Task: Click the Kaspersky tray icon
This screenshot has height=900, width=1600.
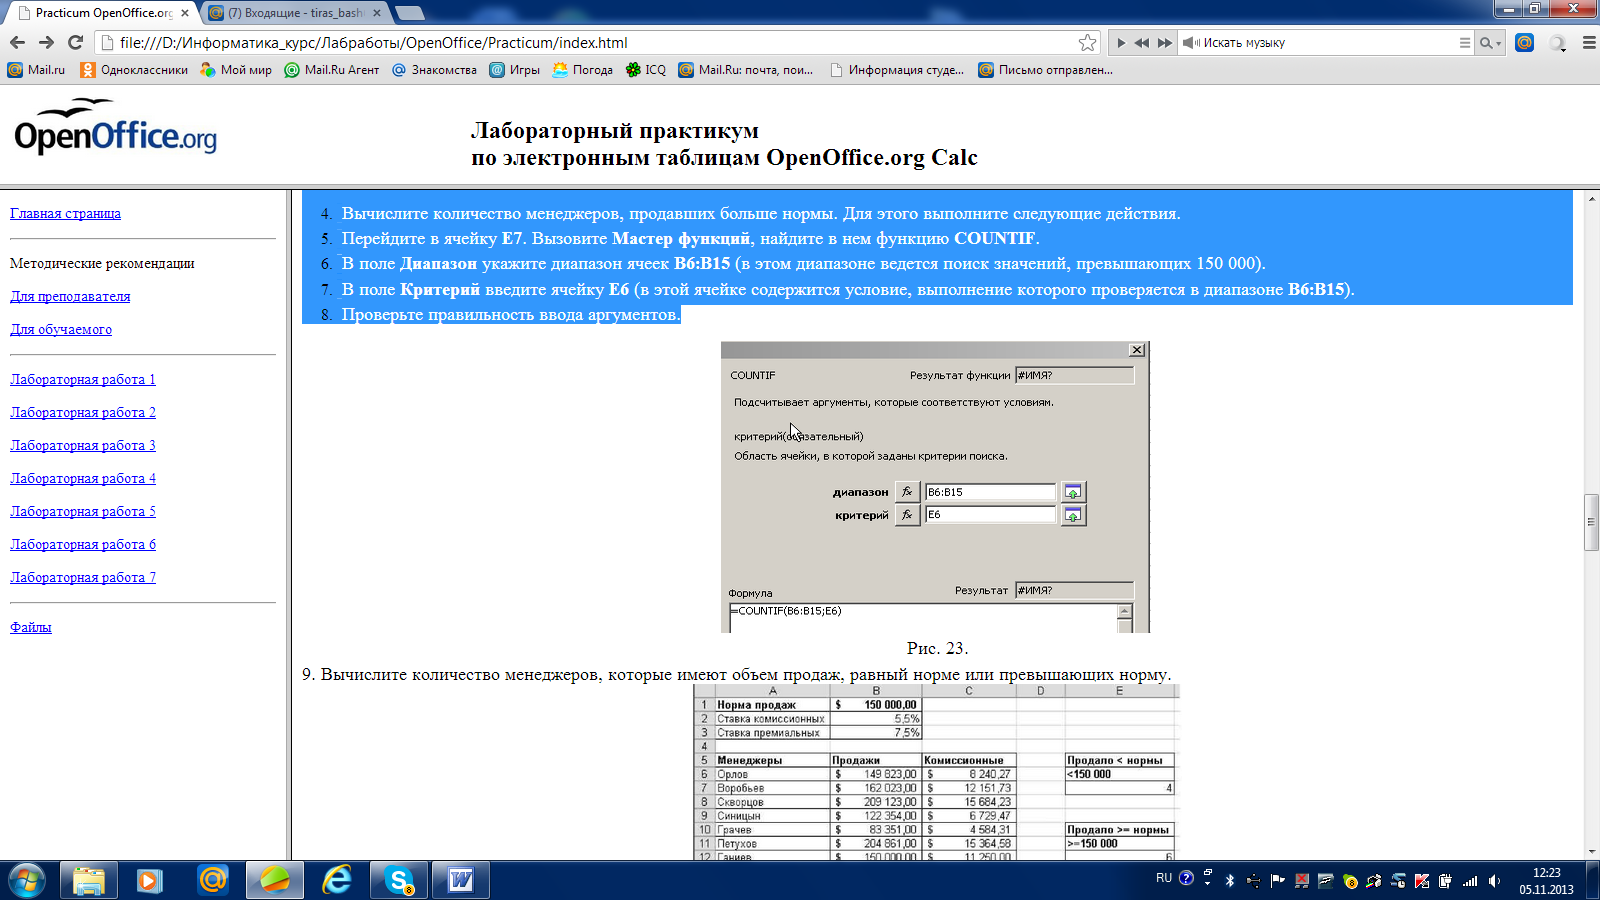Action: coord(1422,881)
